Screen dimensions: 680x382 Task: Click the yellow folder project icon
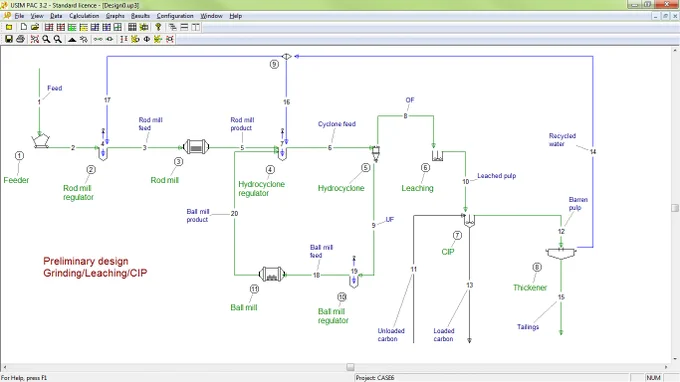coord(9,27)
